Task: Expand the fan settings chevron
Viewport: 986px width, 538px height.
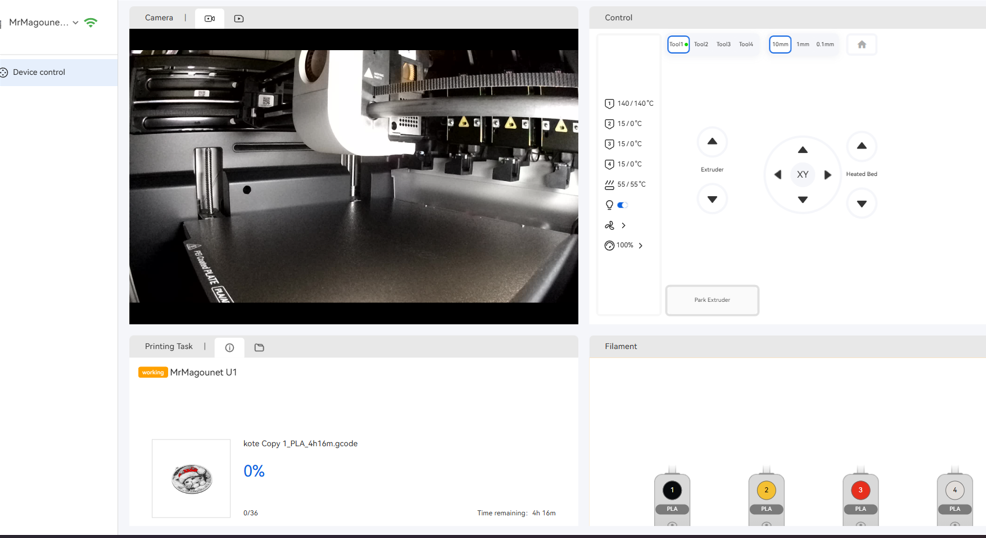Action: [623, 226]
